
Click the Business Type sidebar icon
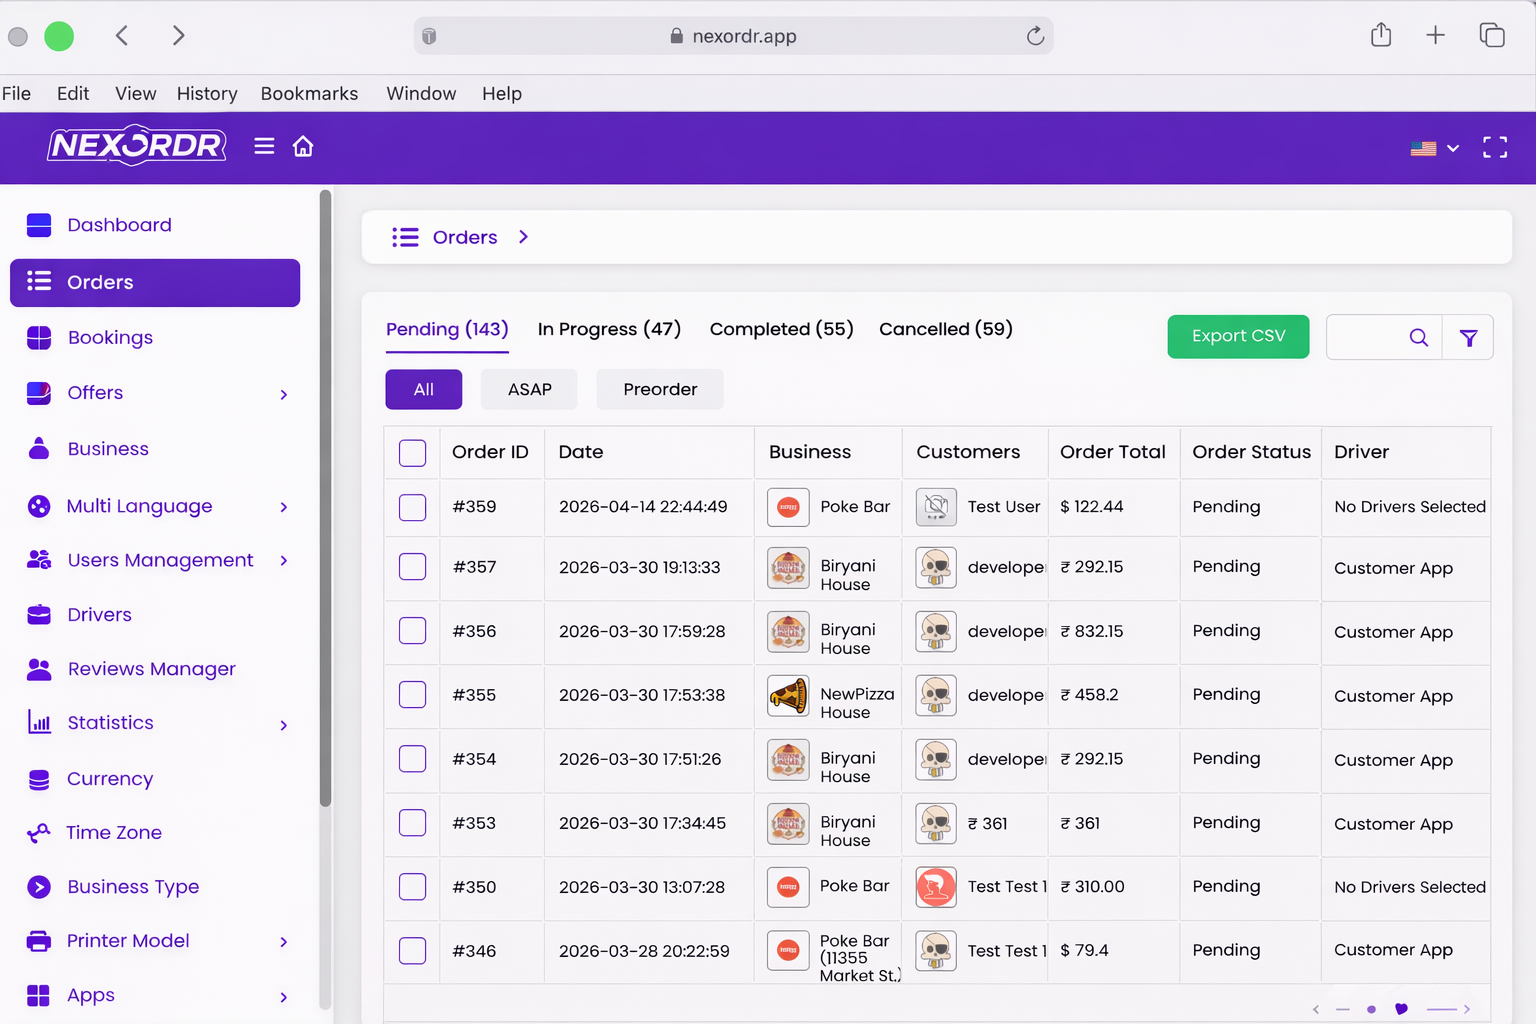coord(39,887)
